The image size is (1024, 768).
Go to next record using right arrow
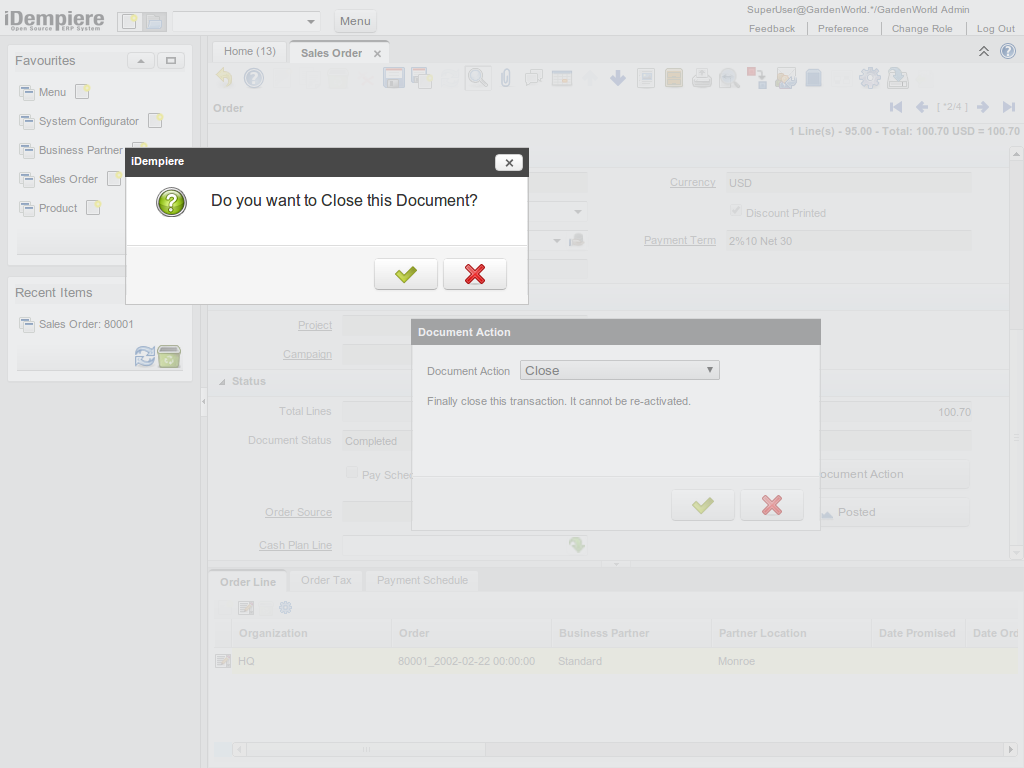pyautogui.click(x=983, y=107)
